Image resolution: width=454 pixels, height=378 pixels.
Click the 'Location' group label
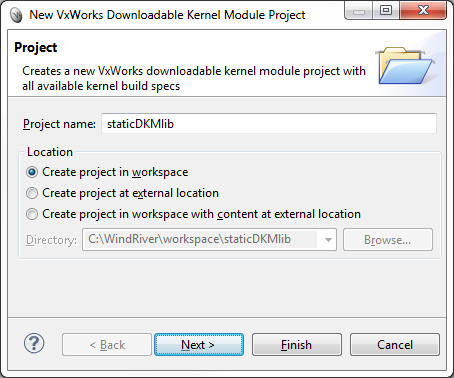click(x=50, y=152)
